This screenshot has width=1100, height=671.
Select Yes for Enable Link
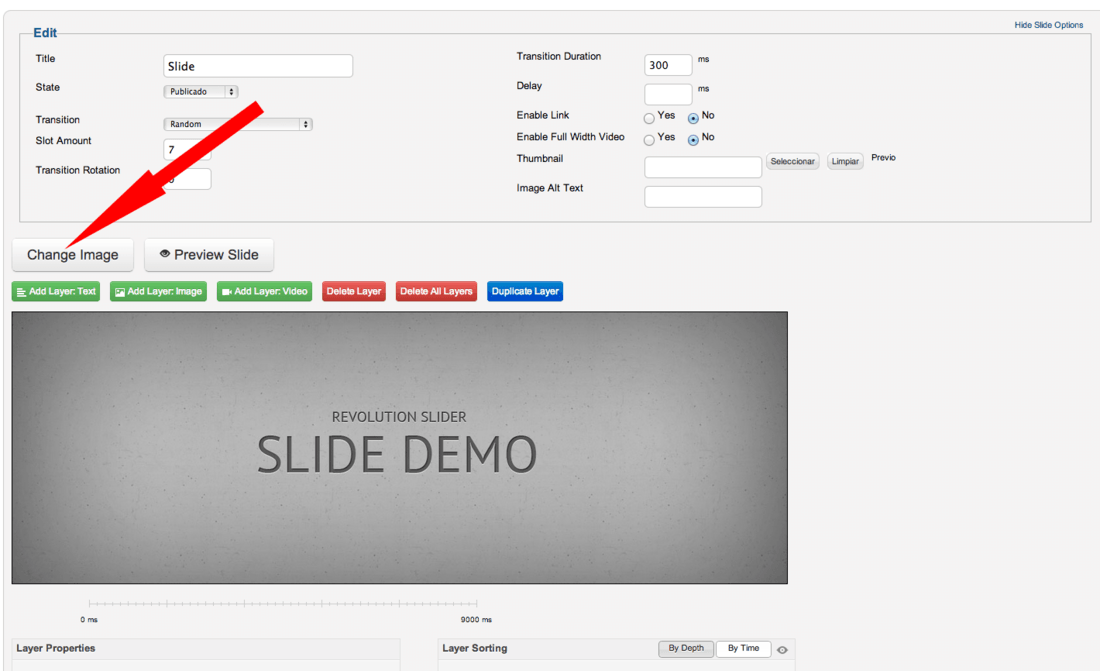[x=649, y=119]
